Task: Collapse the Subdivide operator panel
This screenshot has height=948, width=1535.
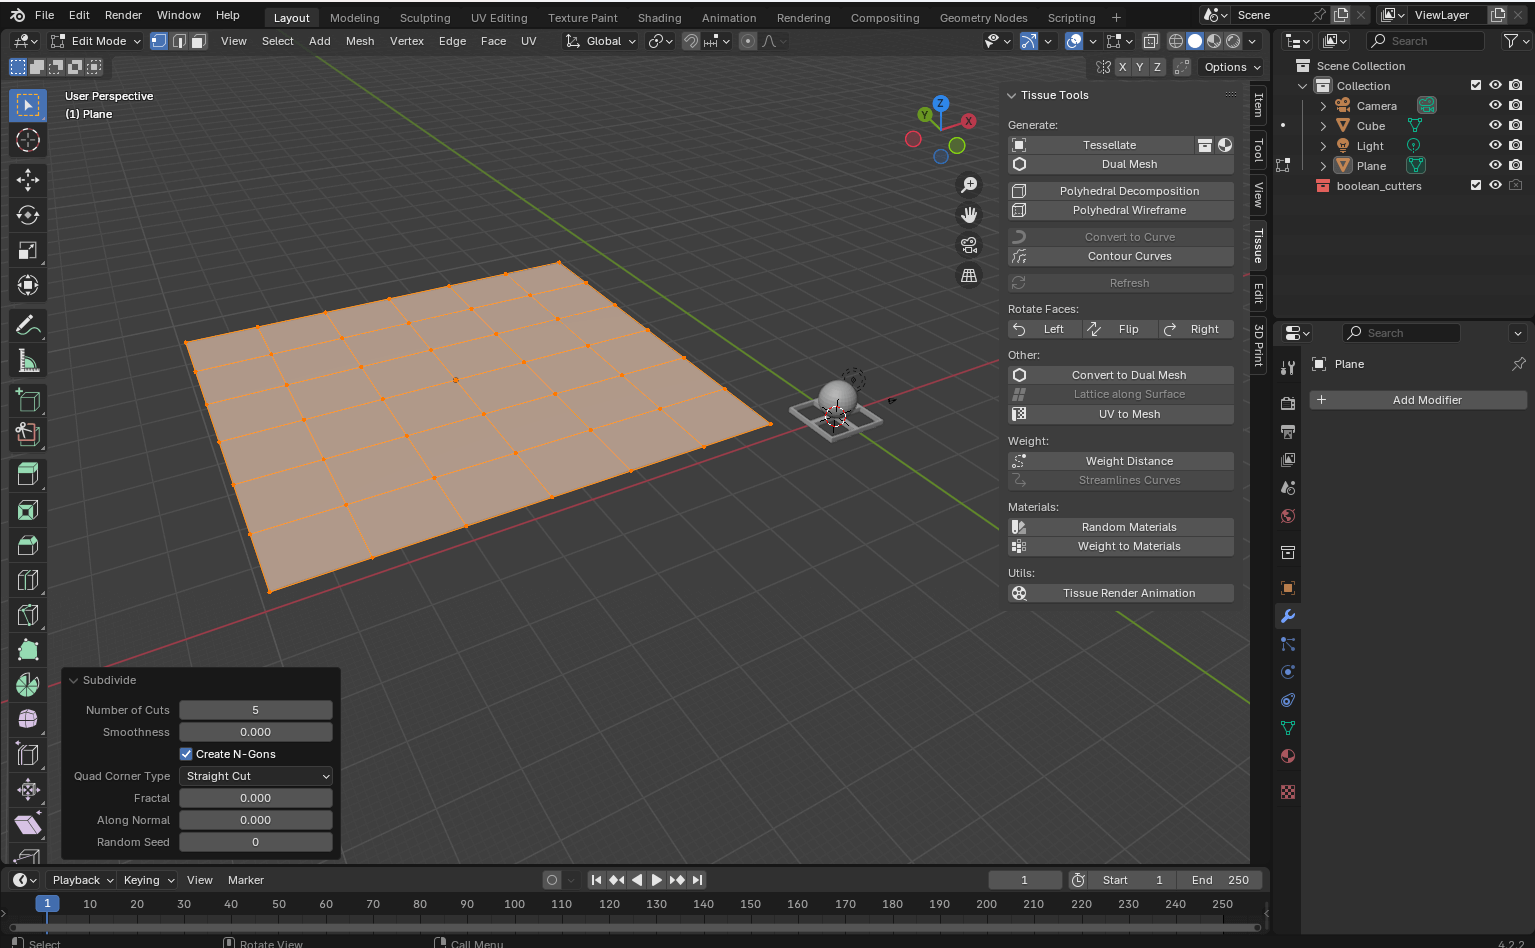Action: (74, 680)
